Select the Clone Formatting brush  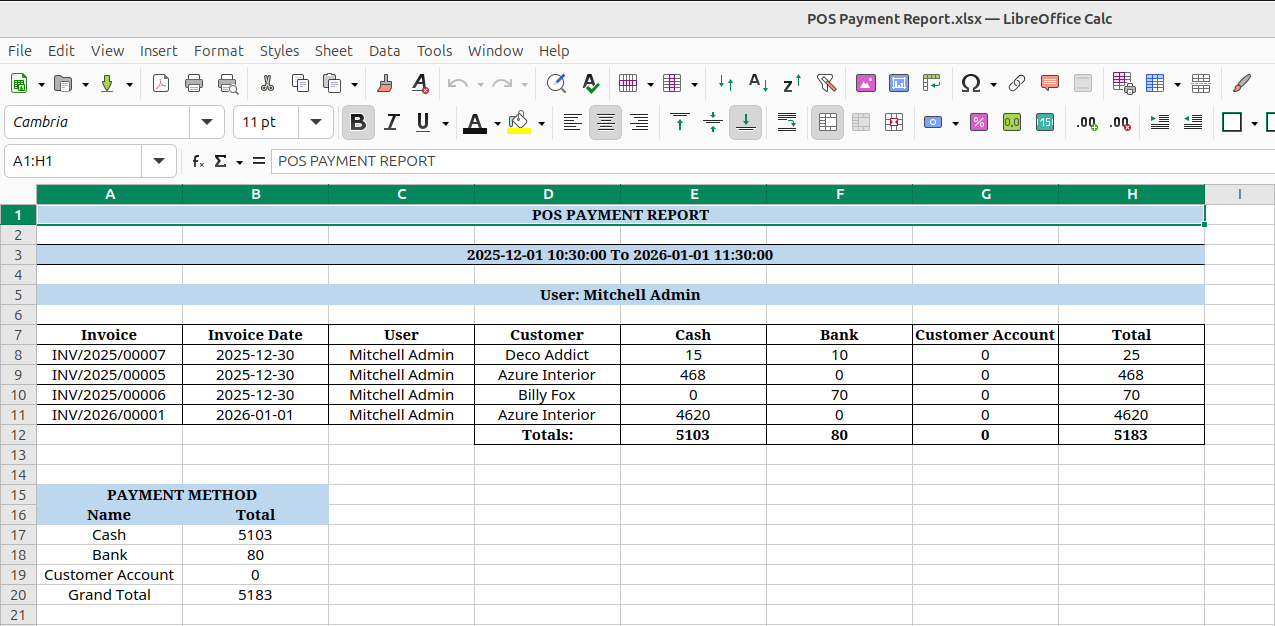(x=386, y=84)
